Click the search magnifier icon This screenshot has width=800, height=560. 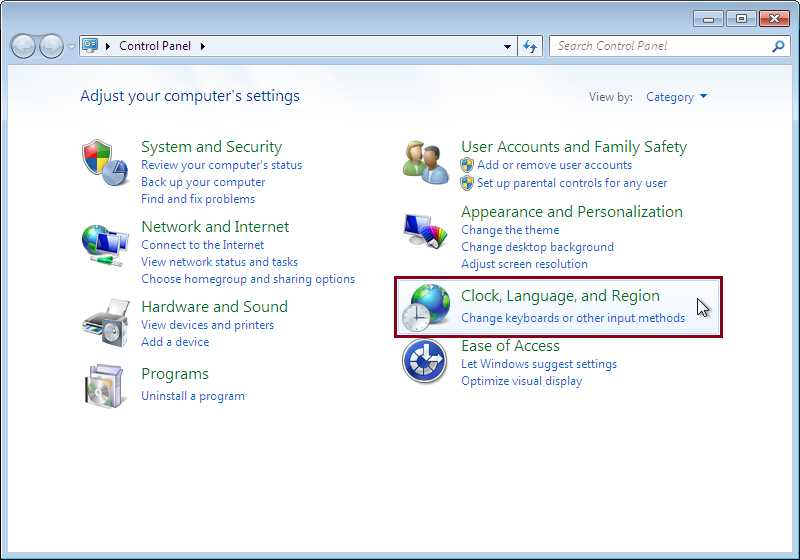coord(778,46)
